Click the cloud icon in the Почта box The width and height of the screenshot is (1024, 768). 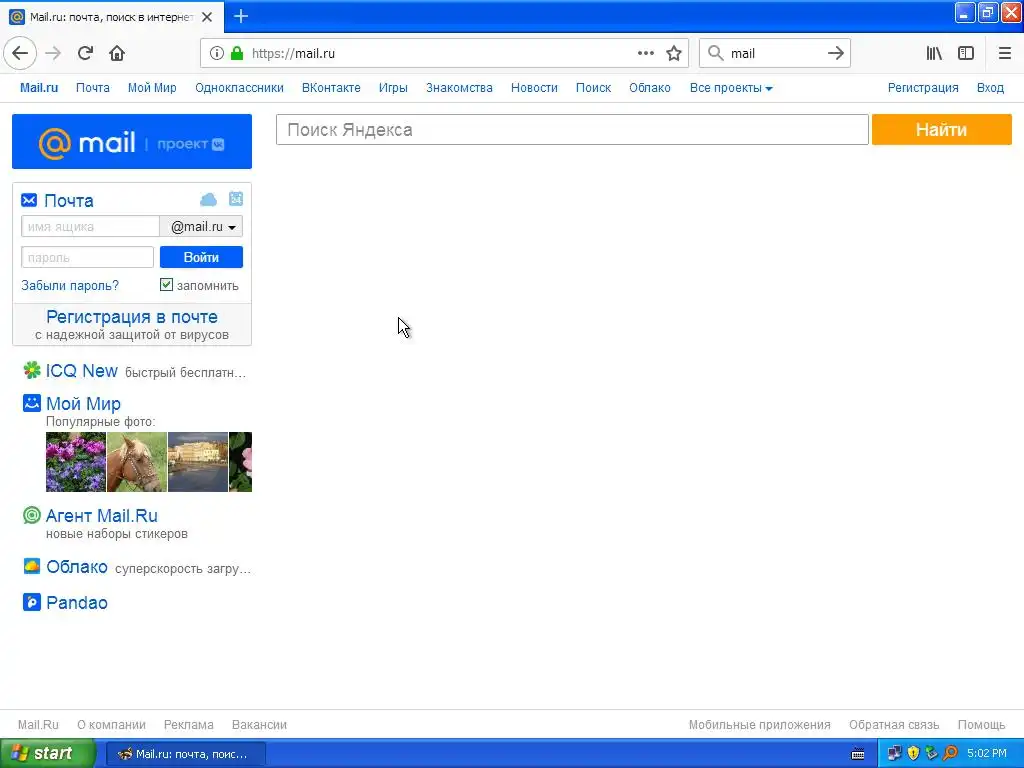pyautogui.click(x=208, y=199)
